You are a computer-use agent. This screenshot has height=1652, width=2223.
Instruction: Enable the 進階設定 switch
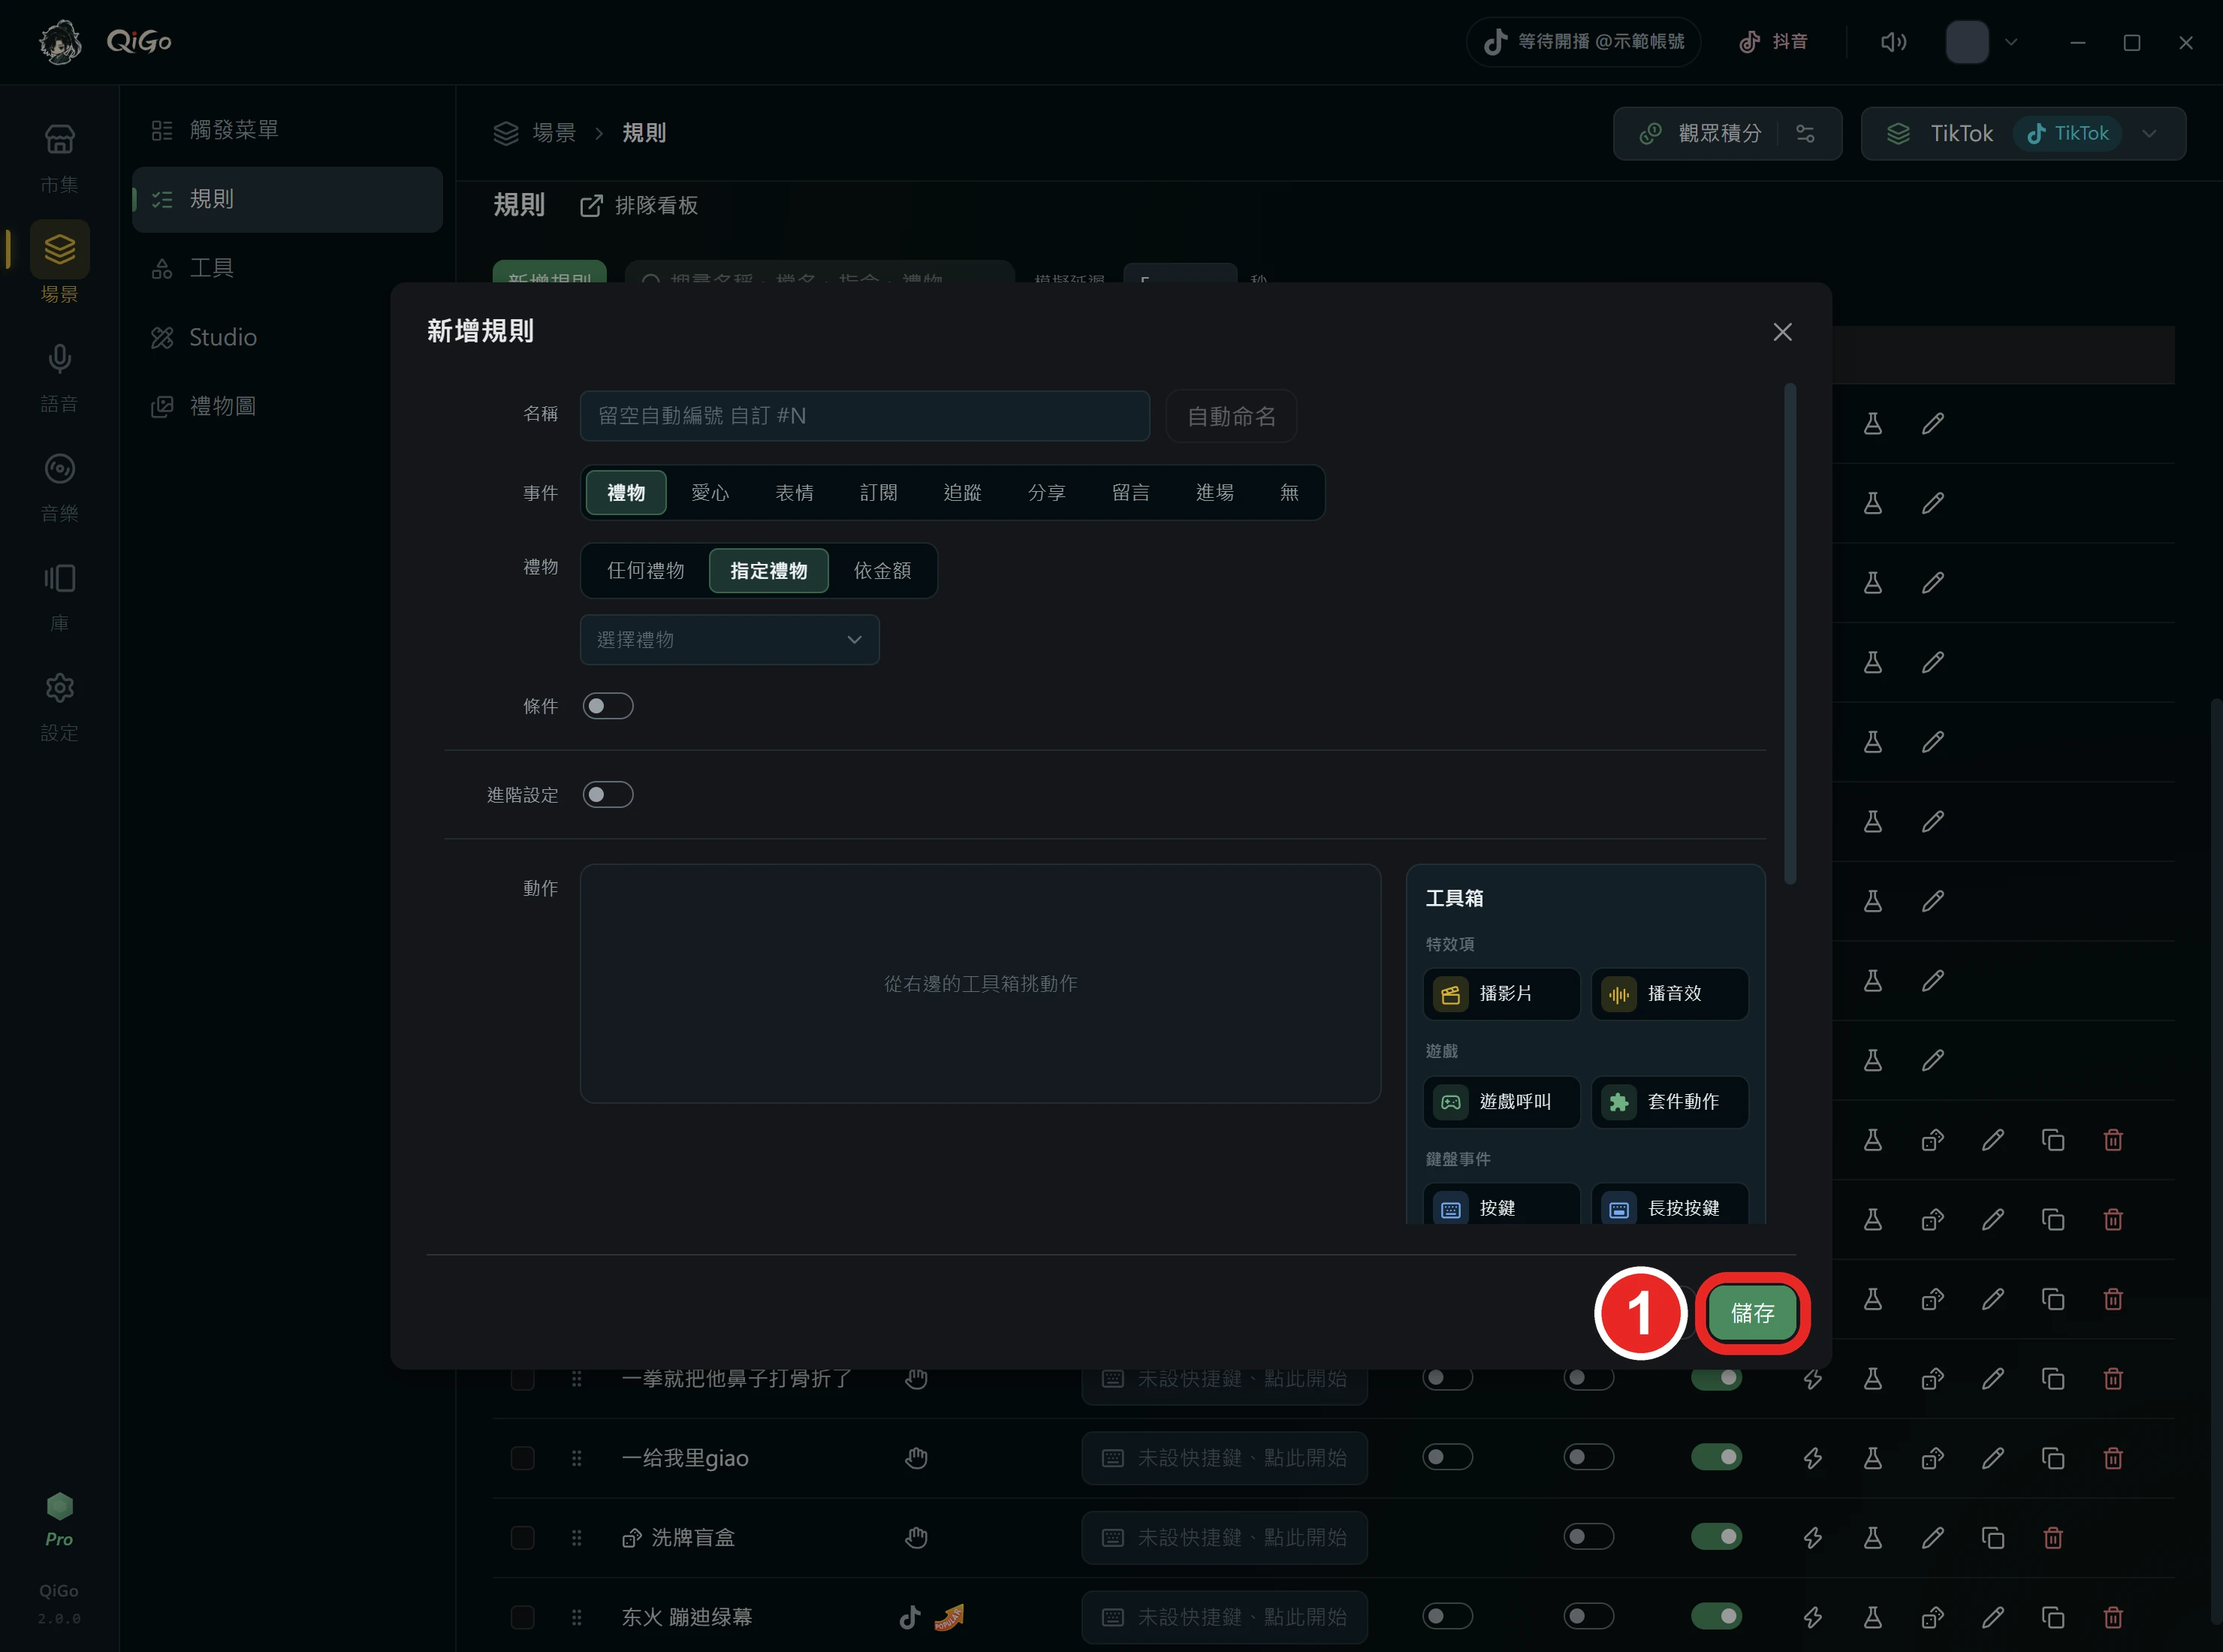(608, 795)
